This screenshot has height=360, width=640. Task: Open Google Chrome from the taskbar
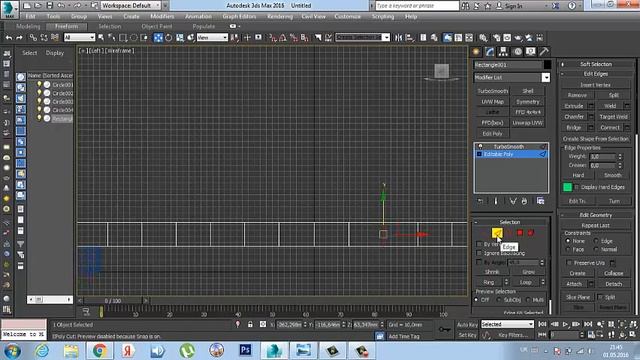(99, 350)
